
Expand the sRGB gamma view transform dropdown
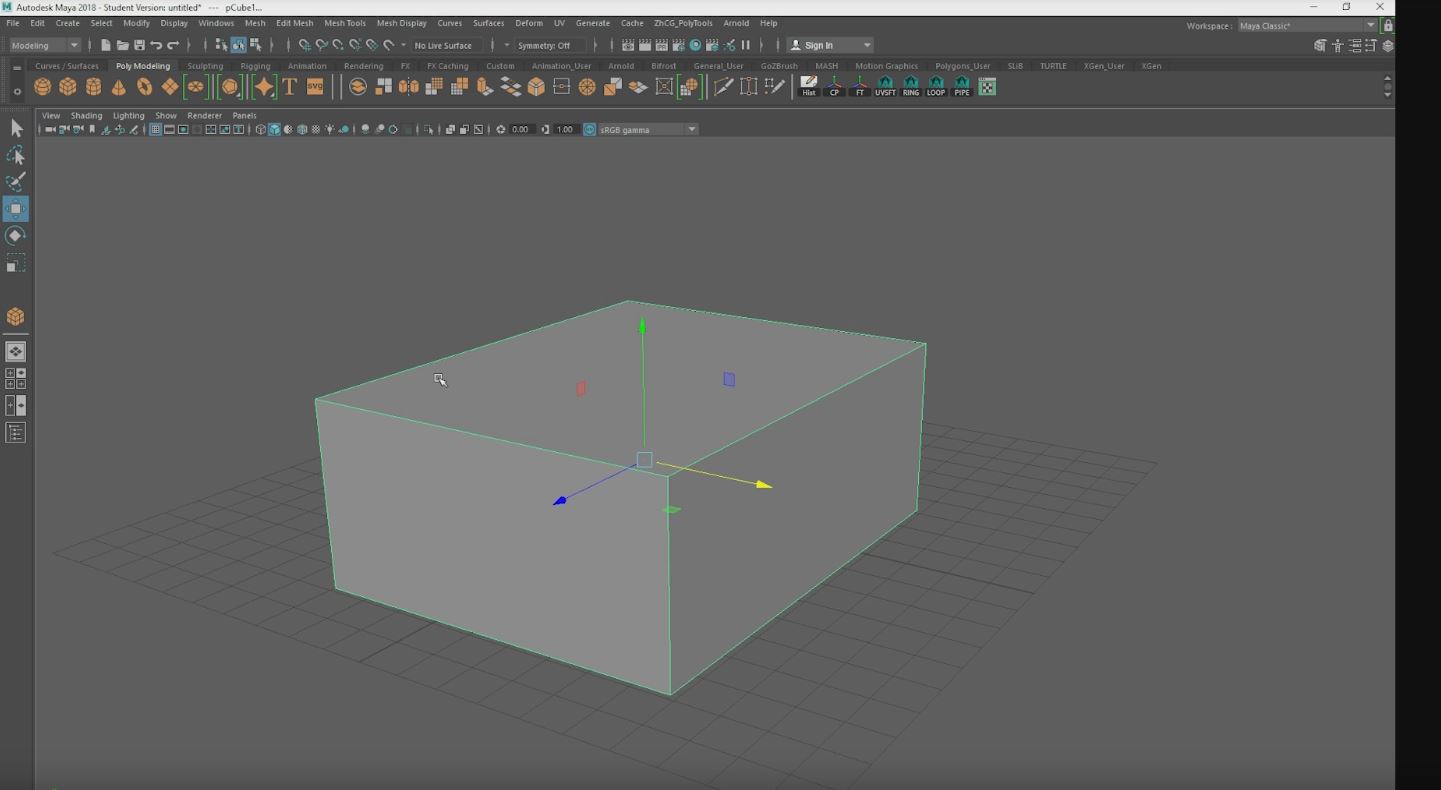click(691, 130)
